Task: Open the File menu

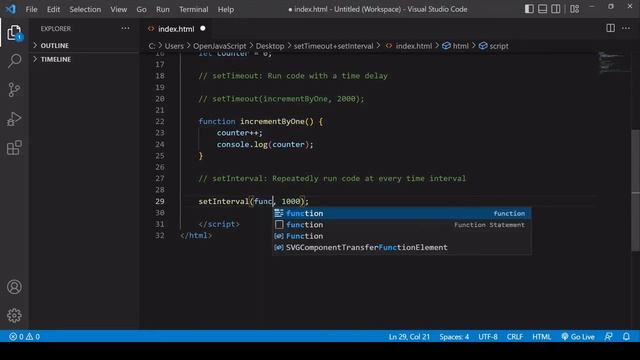Action: click(31, 9)
